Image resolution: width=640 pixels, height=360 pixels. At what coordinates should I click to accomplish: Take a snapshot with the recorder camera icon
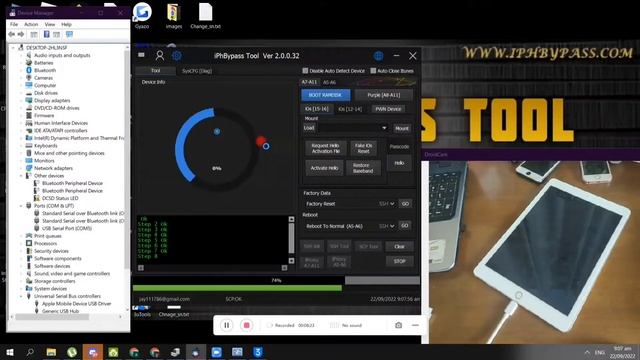click(x=398, y=325)
